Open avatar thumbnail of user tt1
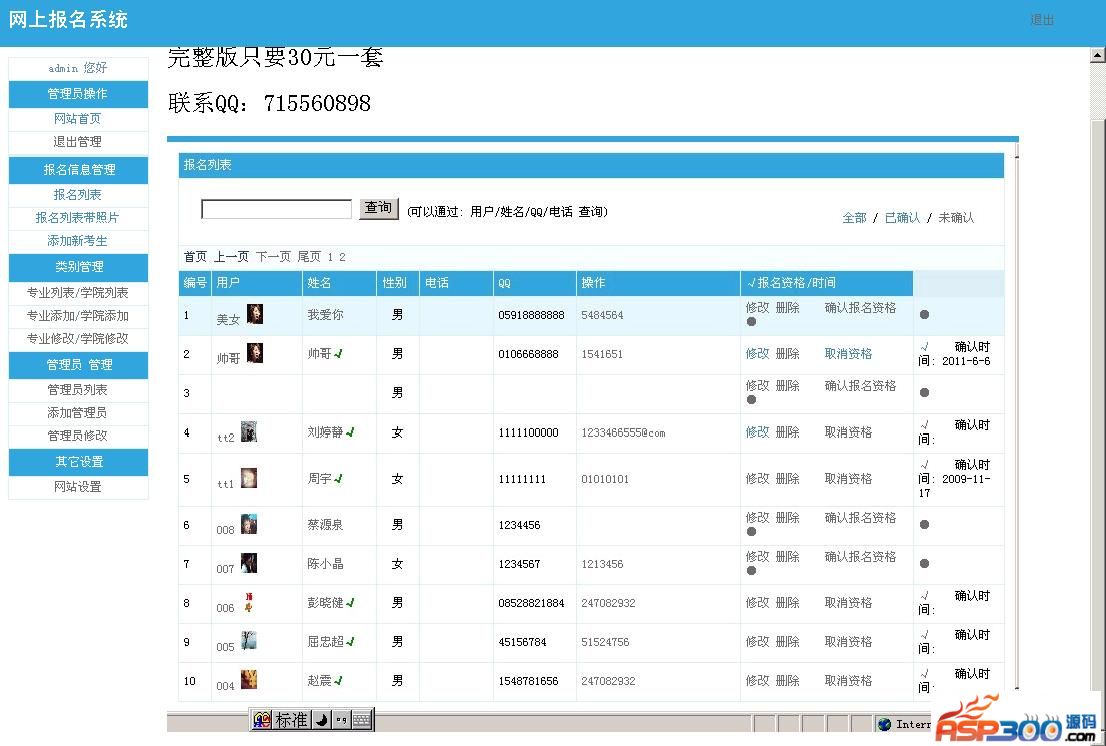 point(249,478)
